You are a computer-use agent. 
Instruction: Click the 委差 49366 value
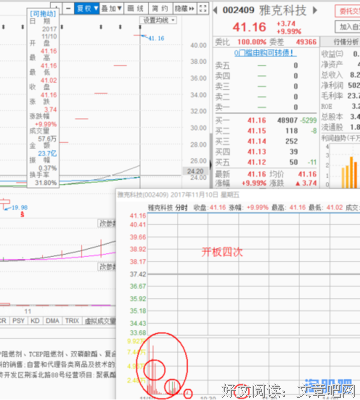point(306,42)
